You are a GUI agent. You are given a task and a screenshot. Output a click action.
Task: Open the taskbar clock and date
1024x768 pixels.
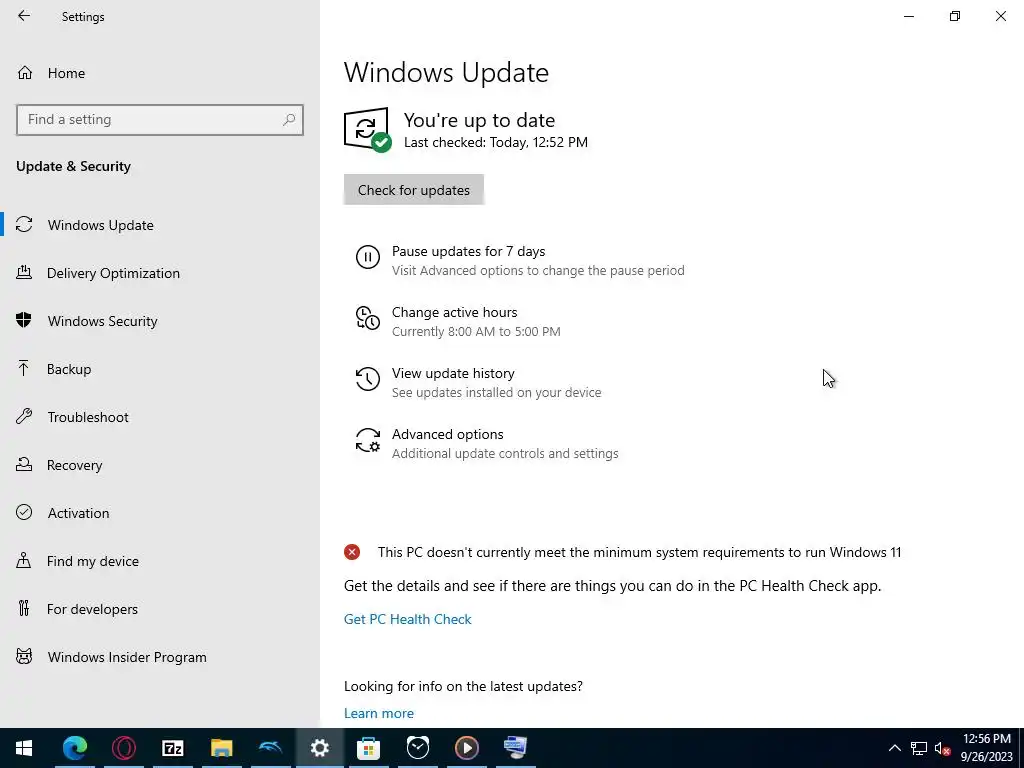[x=987, y=748]
